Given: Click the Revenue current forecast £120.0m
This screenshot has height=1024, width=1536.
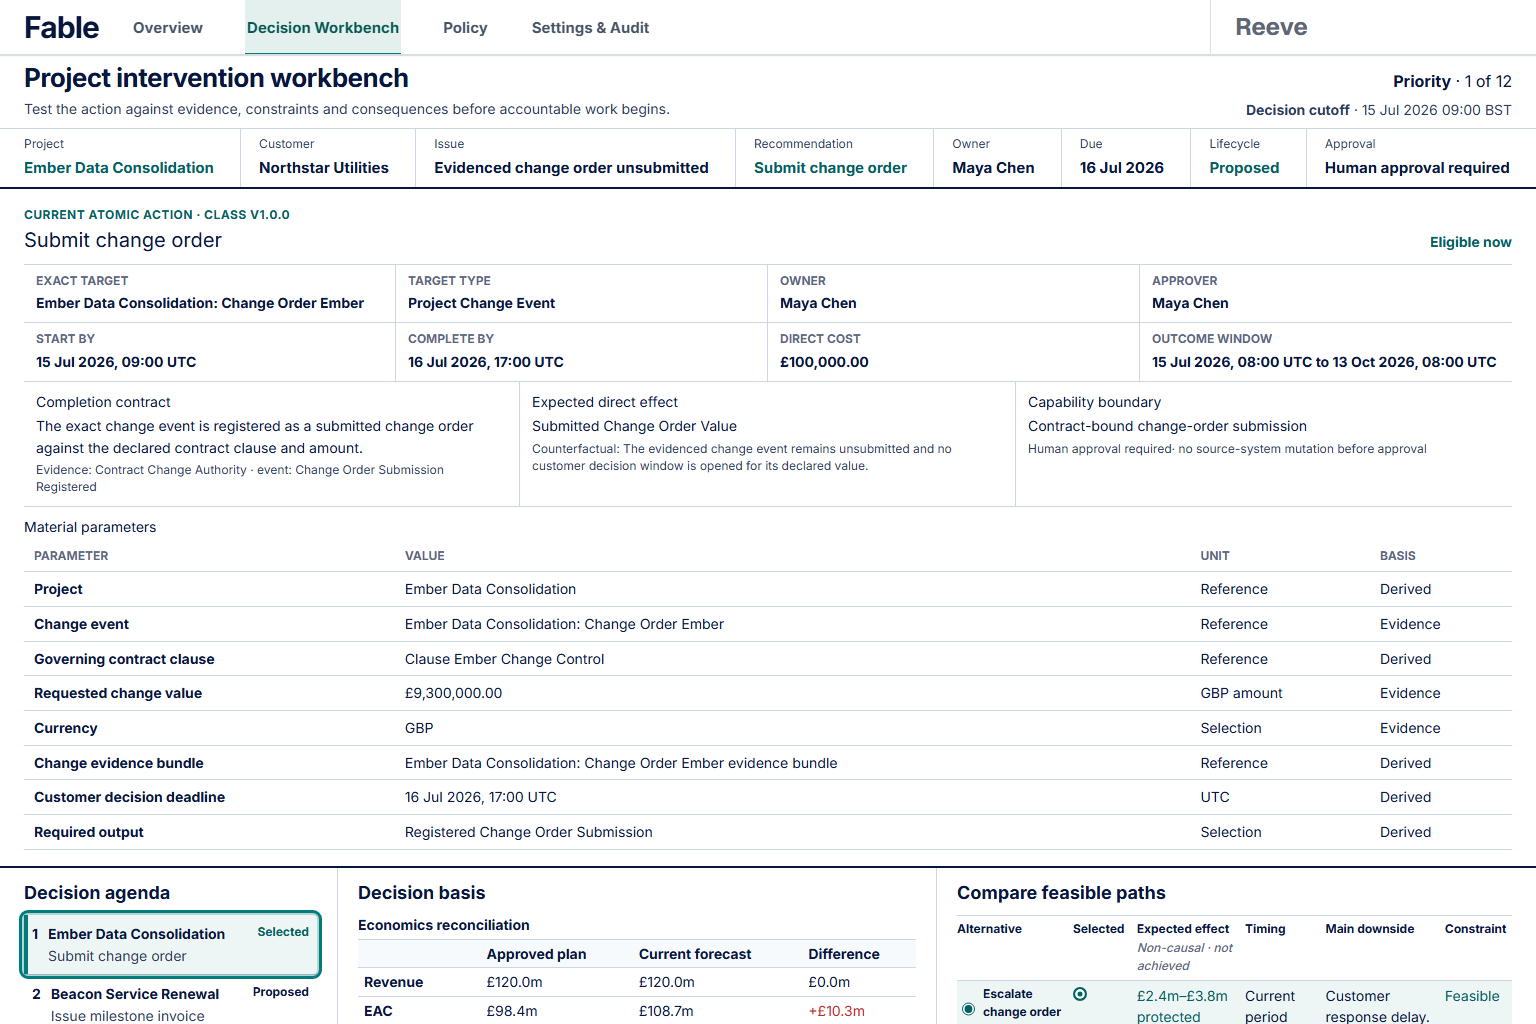Looking at the screenshot, I should [666, 982].
